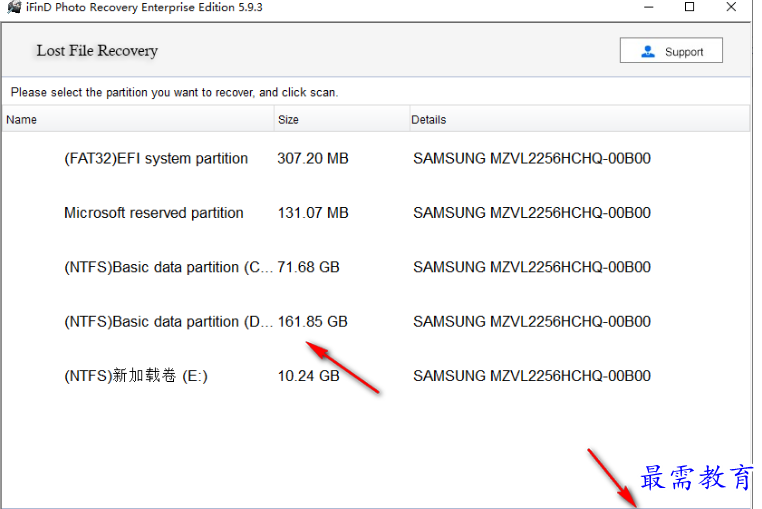Click the 131.07 MB size cell

[x=313, y=213]
